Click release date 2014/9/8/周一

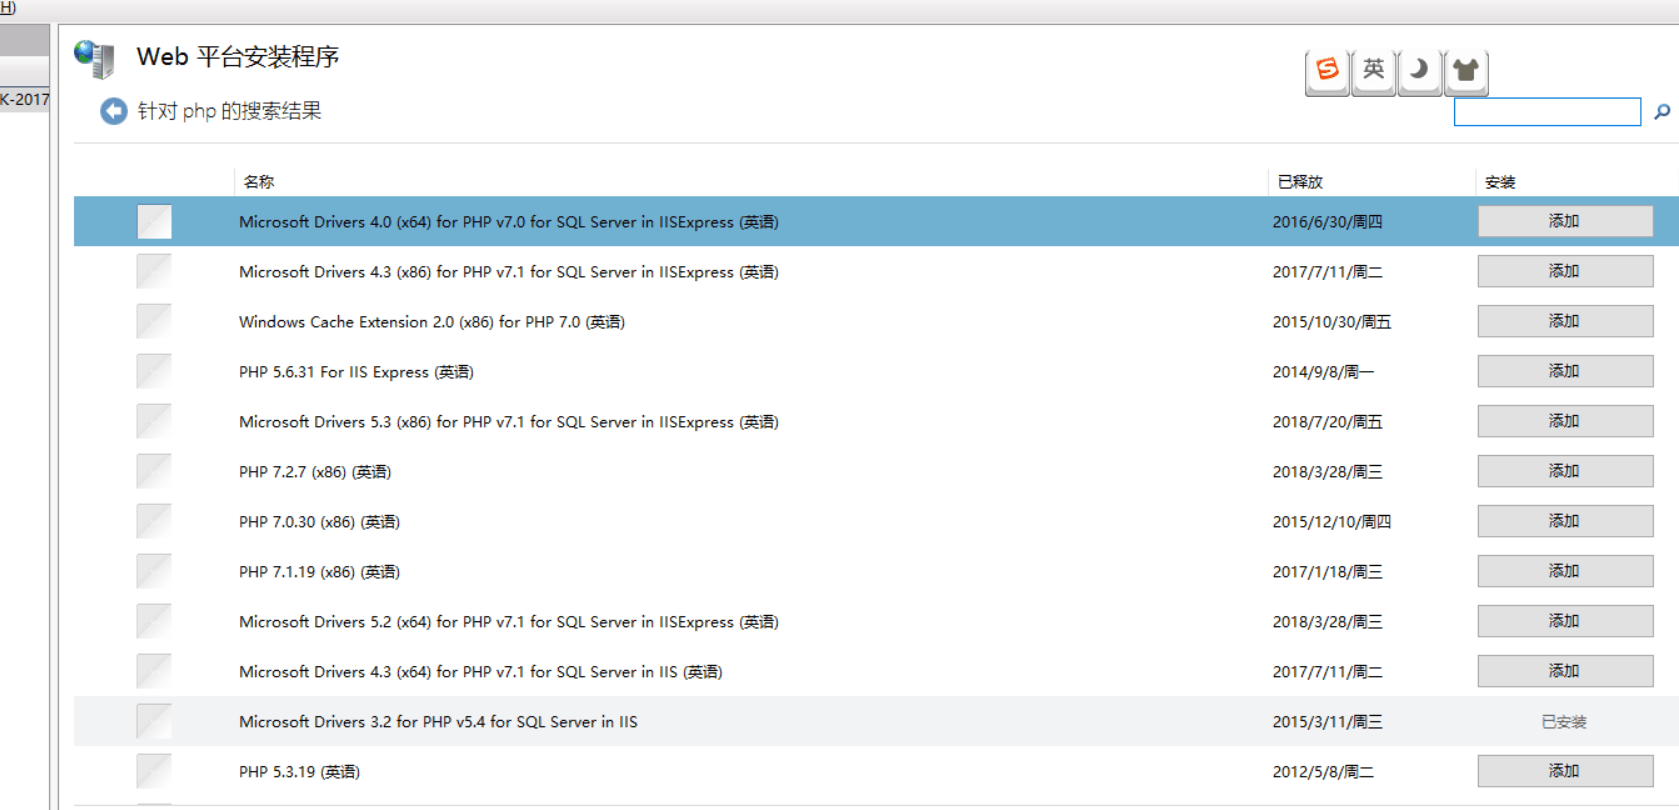point(1323,372)
